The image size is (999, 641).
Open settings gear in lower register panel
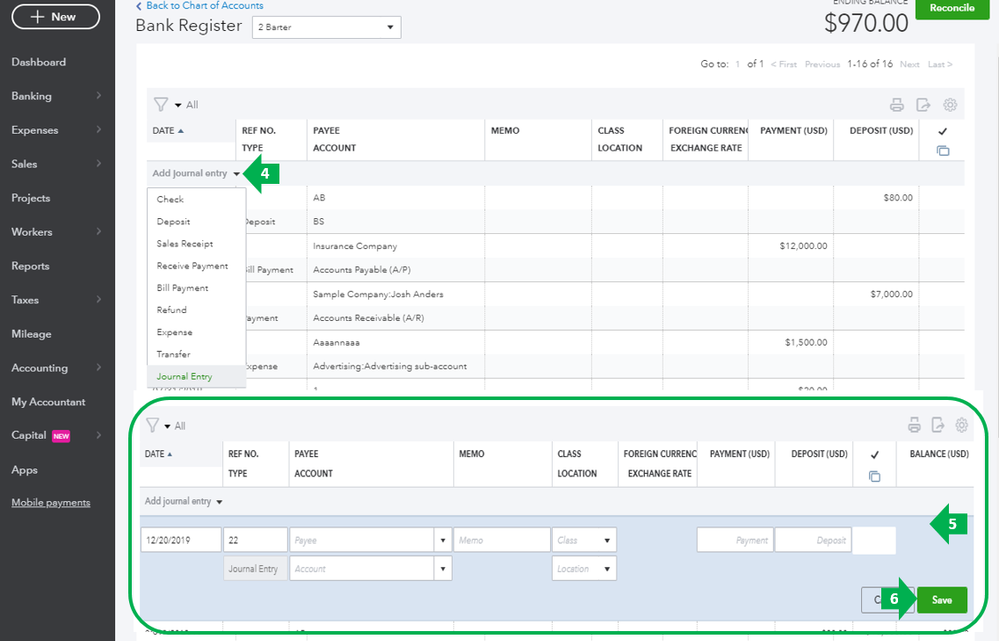click(x=962, y=425)
